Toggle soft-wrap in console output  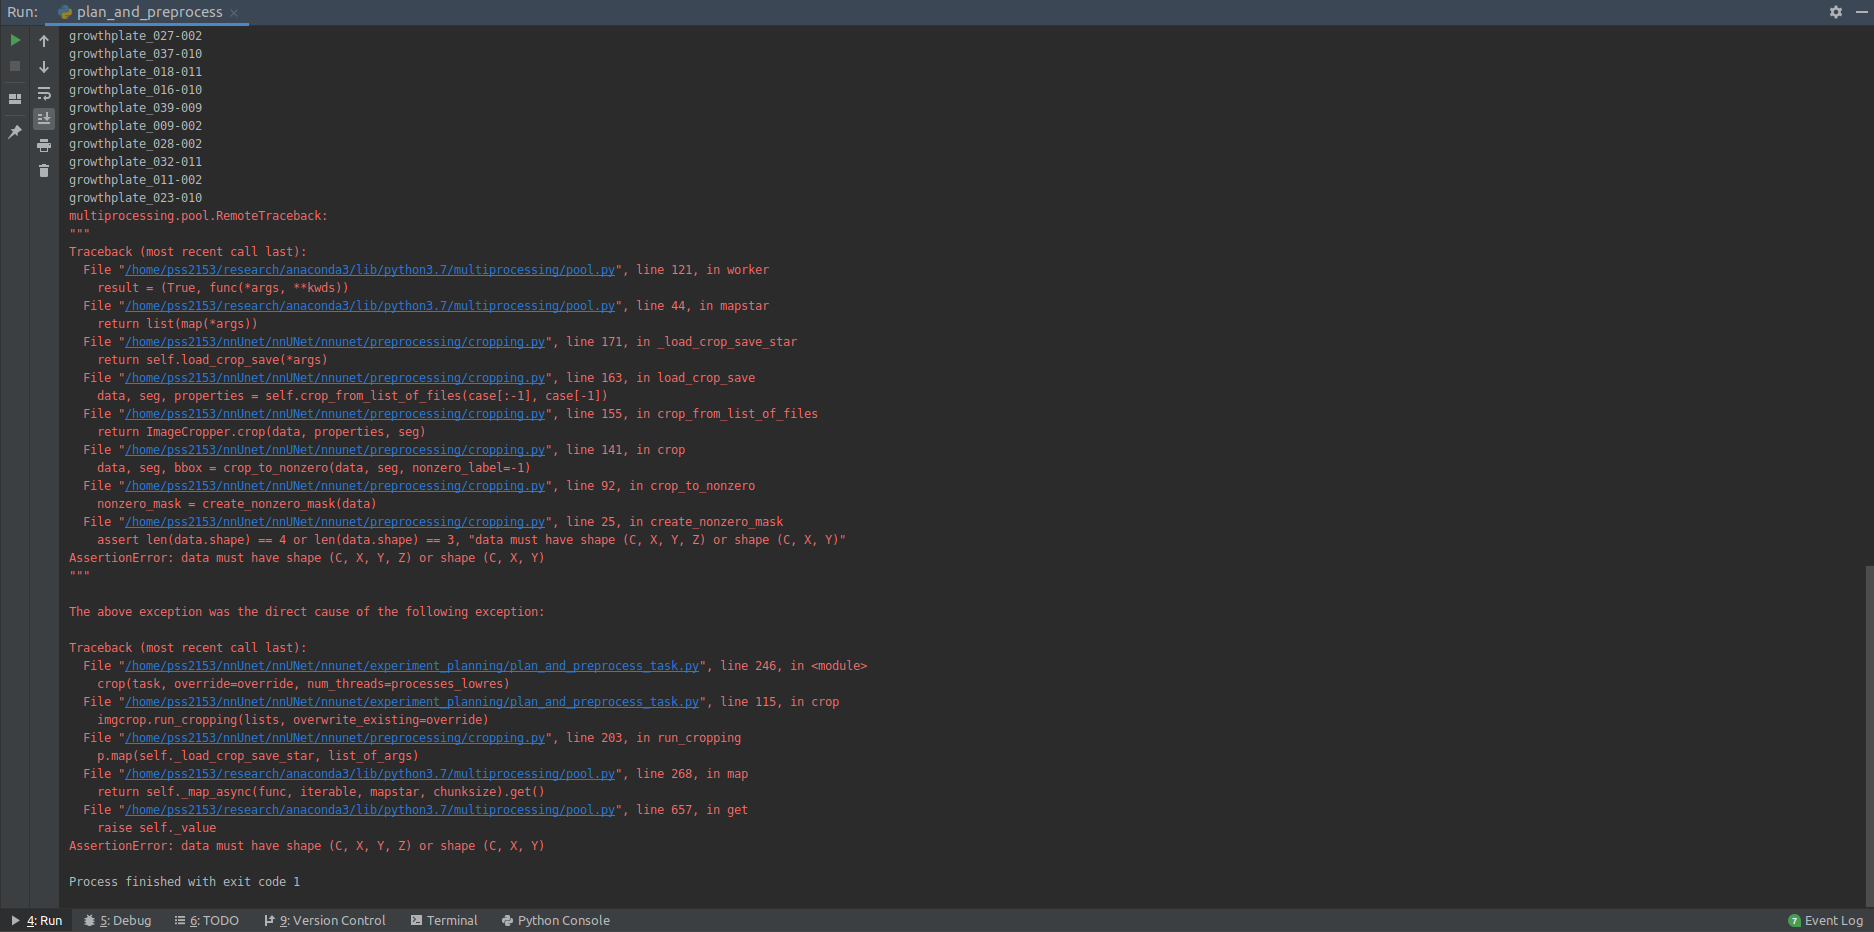[44, 93]
